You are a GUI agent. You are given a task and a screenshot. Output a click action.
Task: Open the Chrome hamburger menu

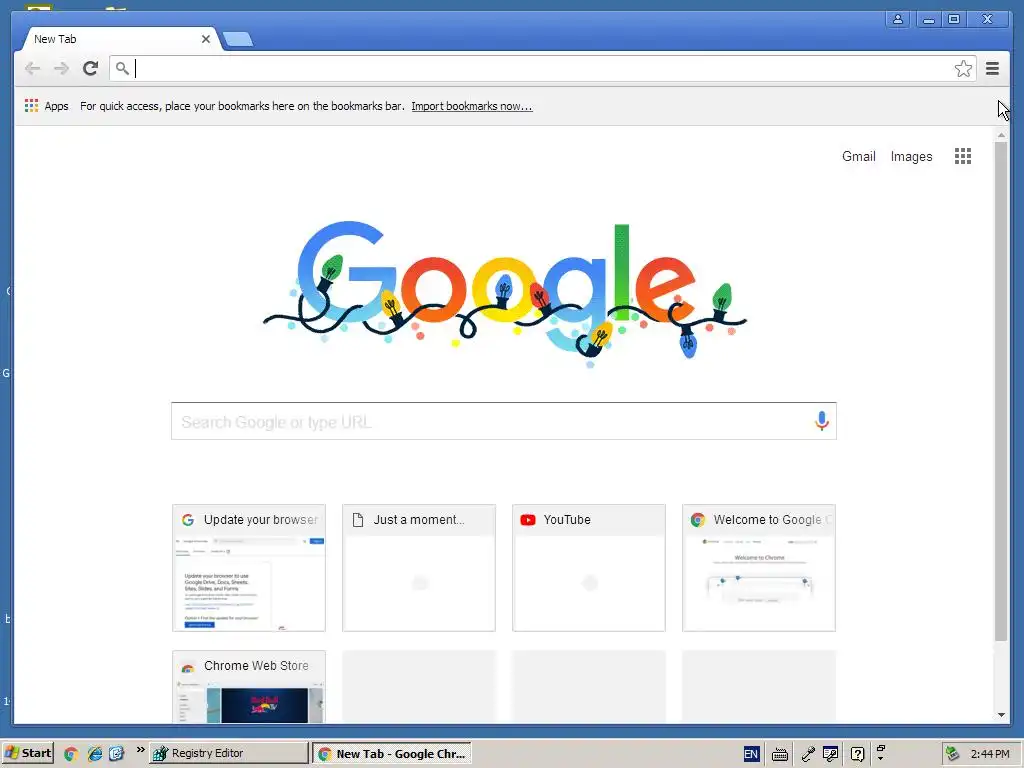pyautogui.click(x=993, y=69)
